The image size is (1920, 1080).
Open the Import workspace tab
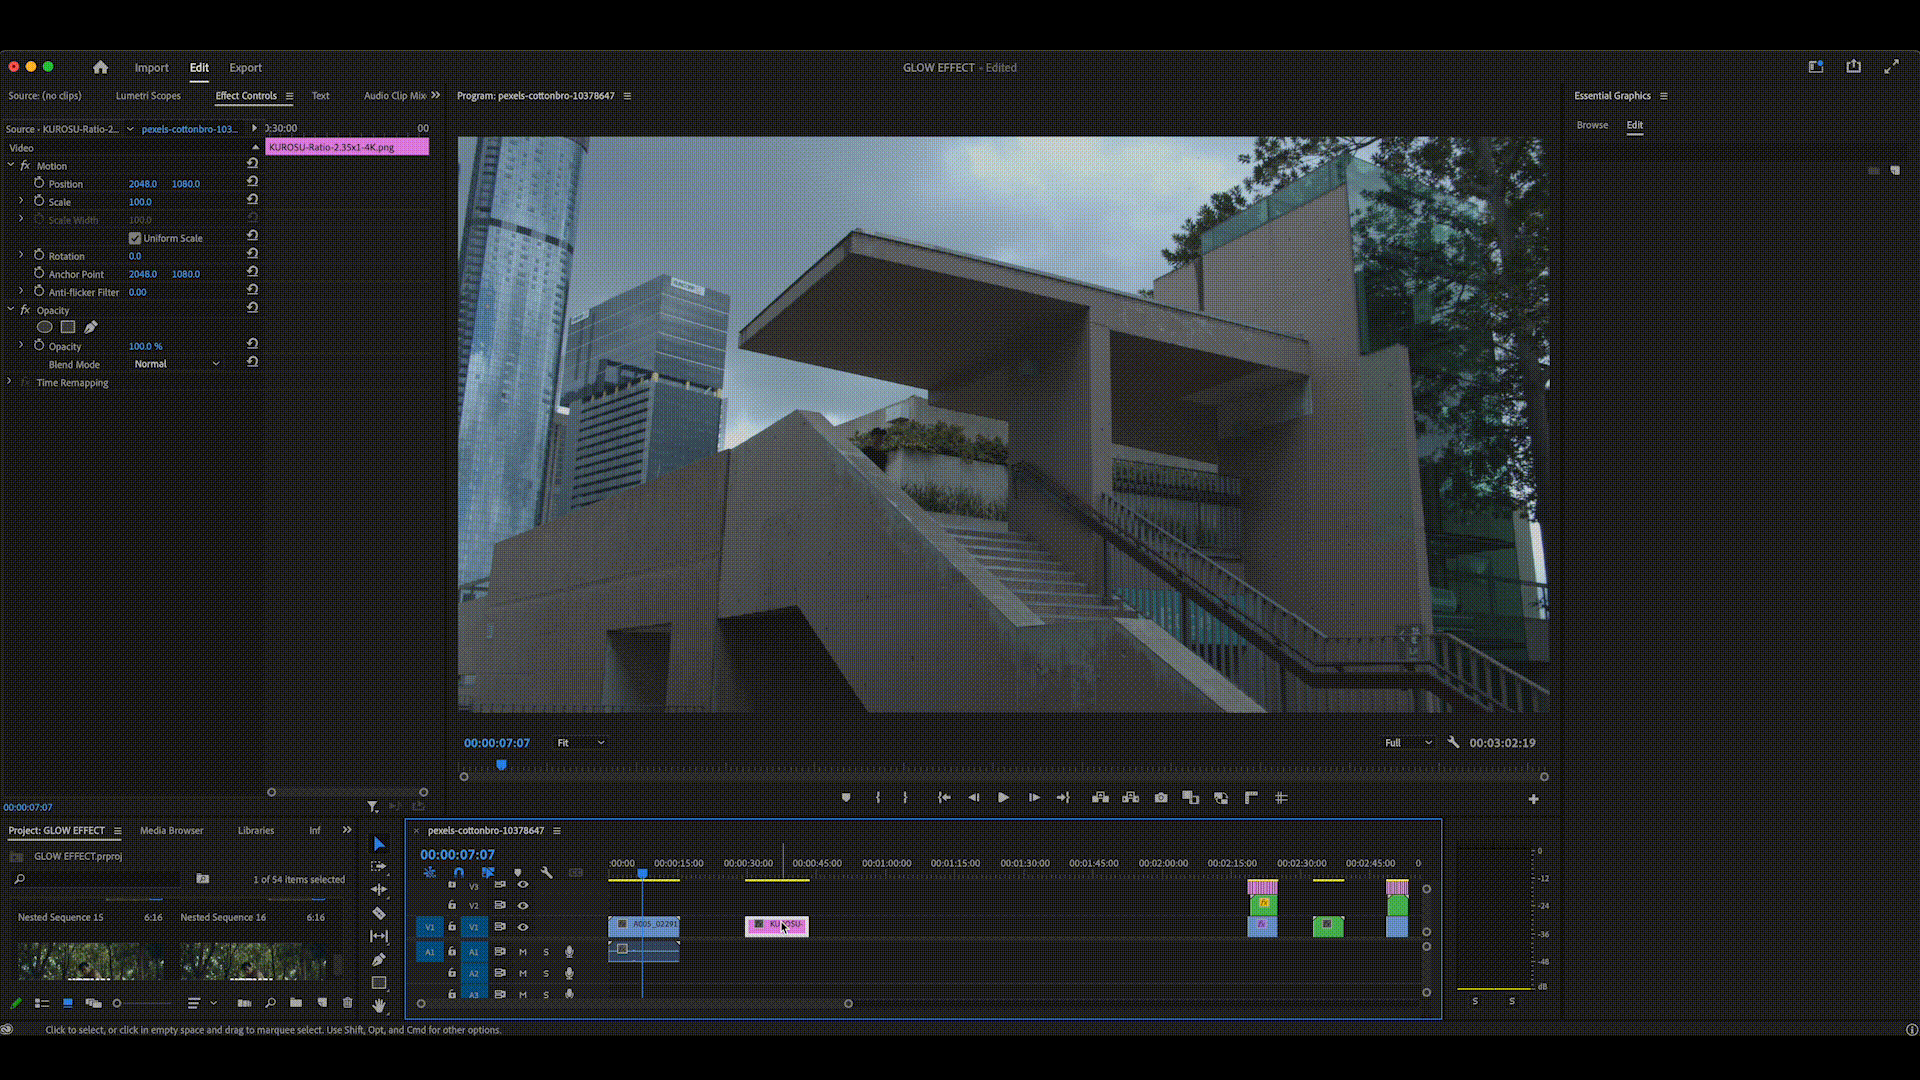click(x=152, y=68)
